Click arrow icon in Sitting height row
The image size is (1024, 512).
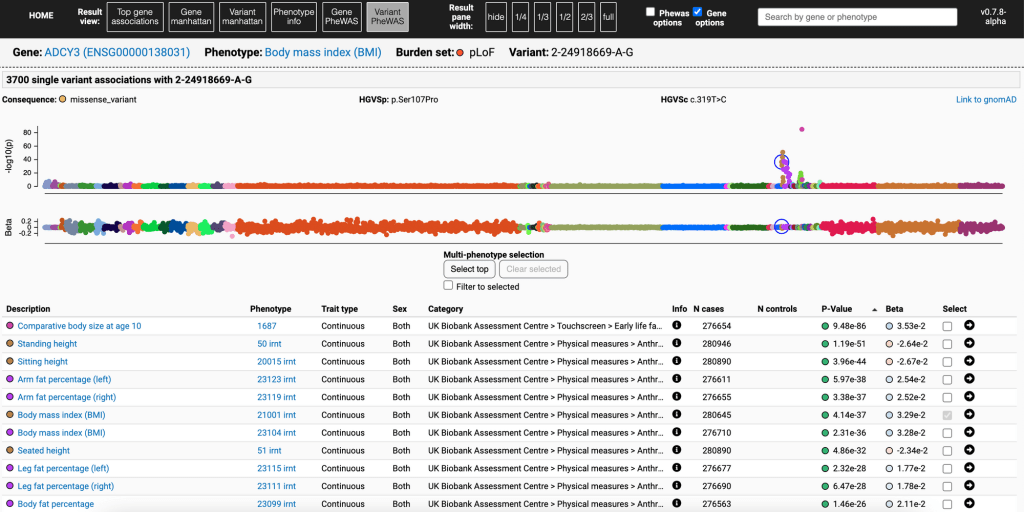[x=969, y=361]
